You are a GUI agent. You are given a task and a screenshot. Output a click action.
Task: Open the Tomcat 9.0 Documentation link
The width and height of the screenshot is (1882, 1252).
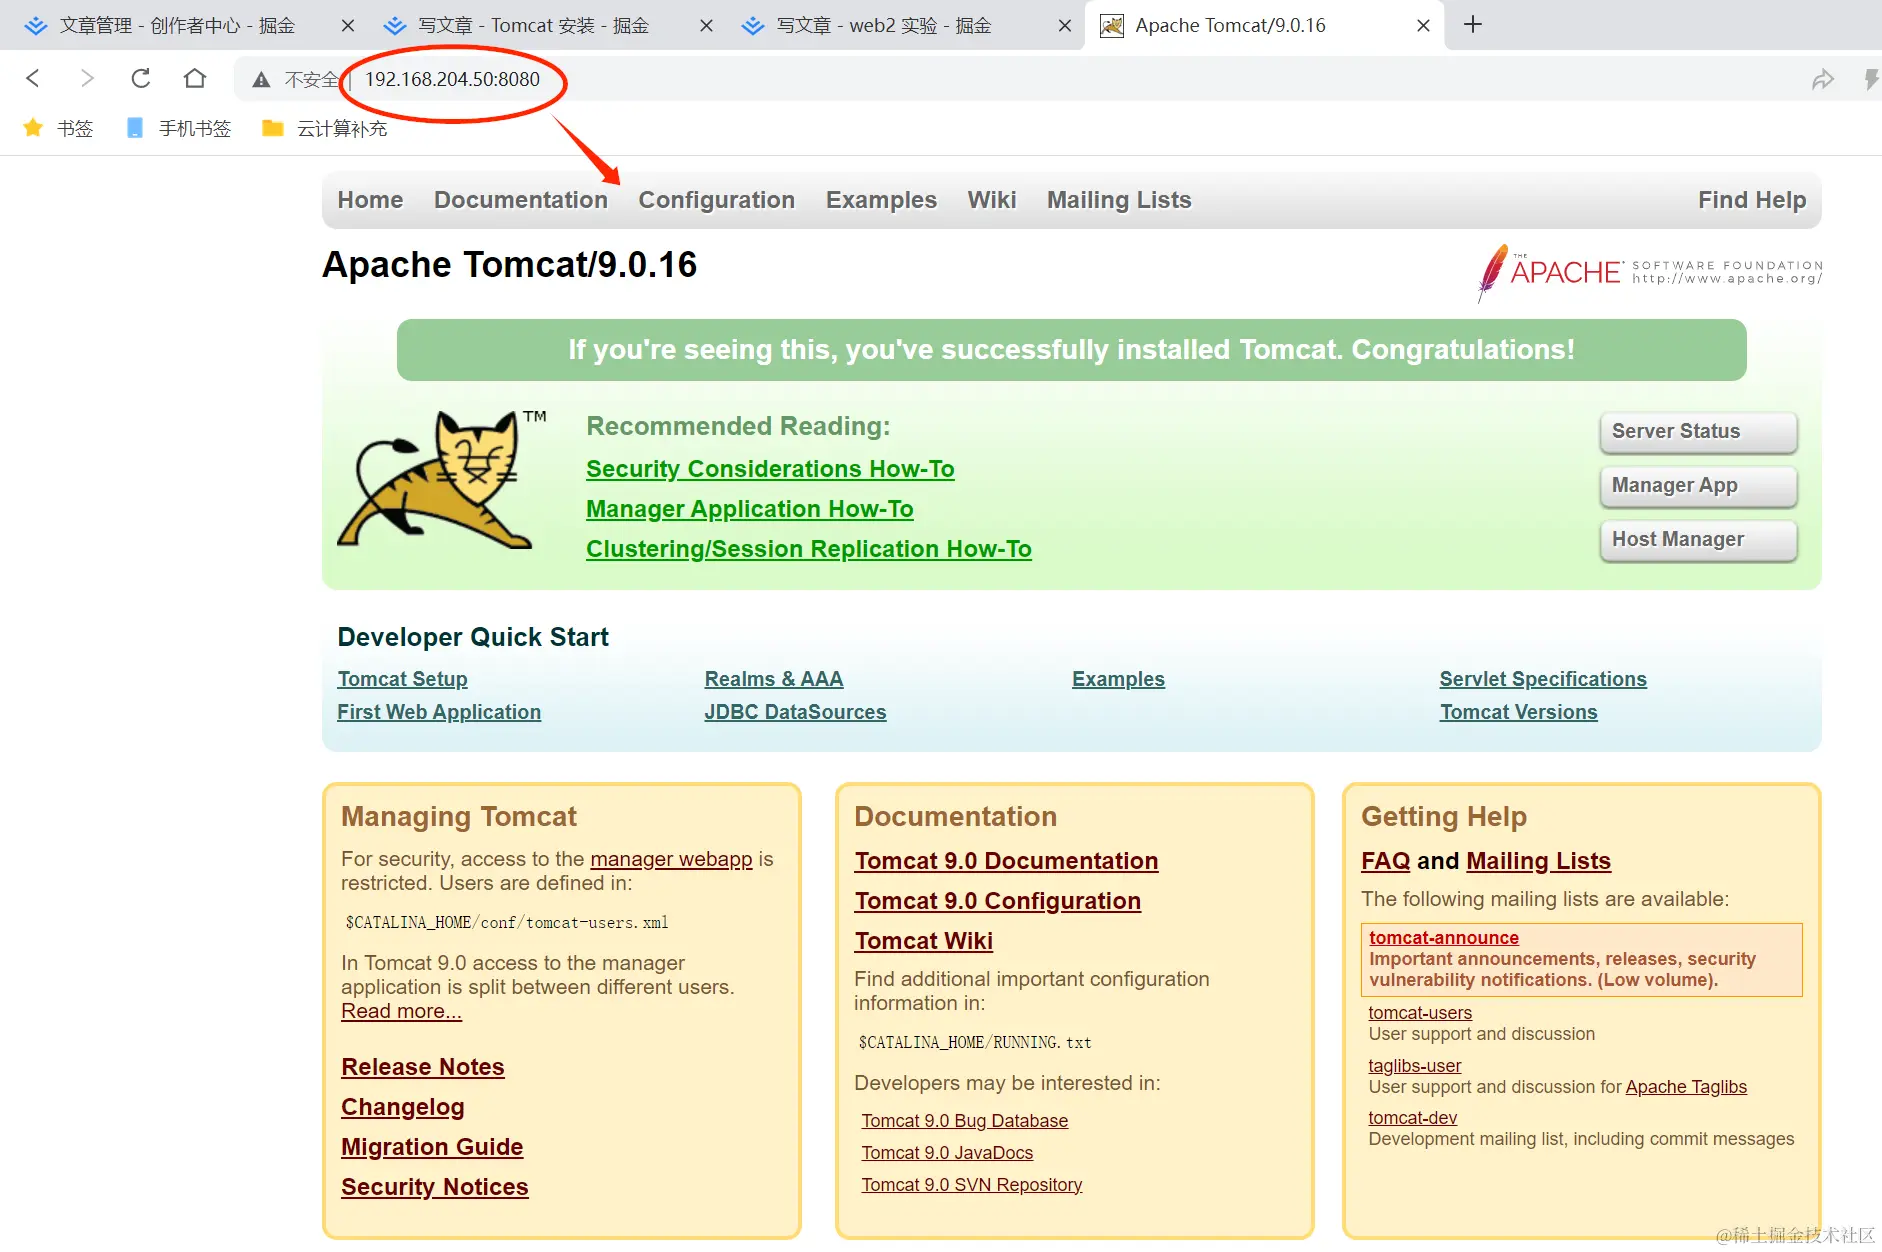point(1006,861)
